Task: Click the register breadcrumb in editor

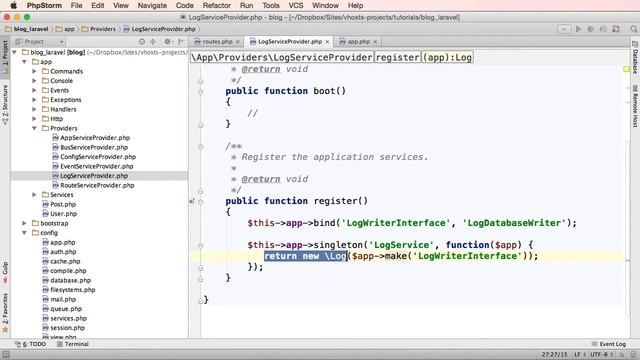Action: (397, 58)
